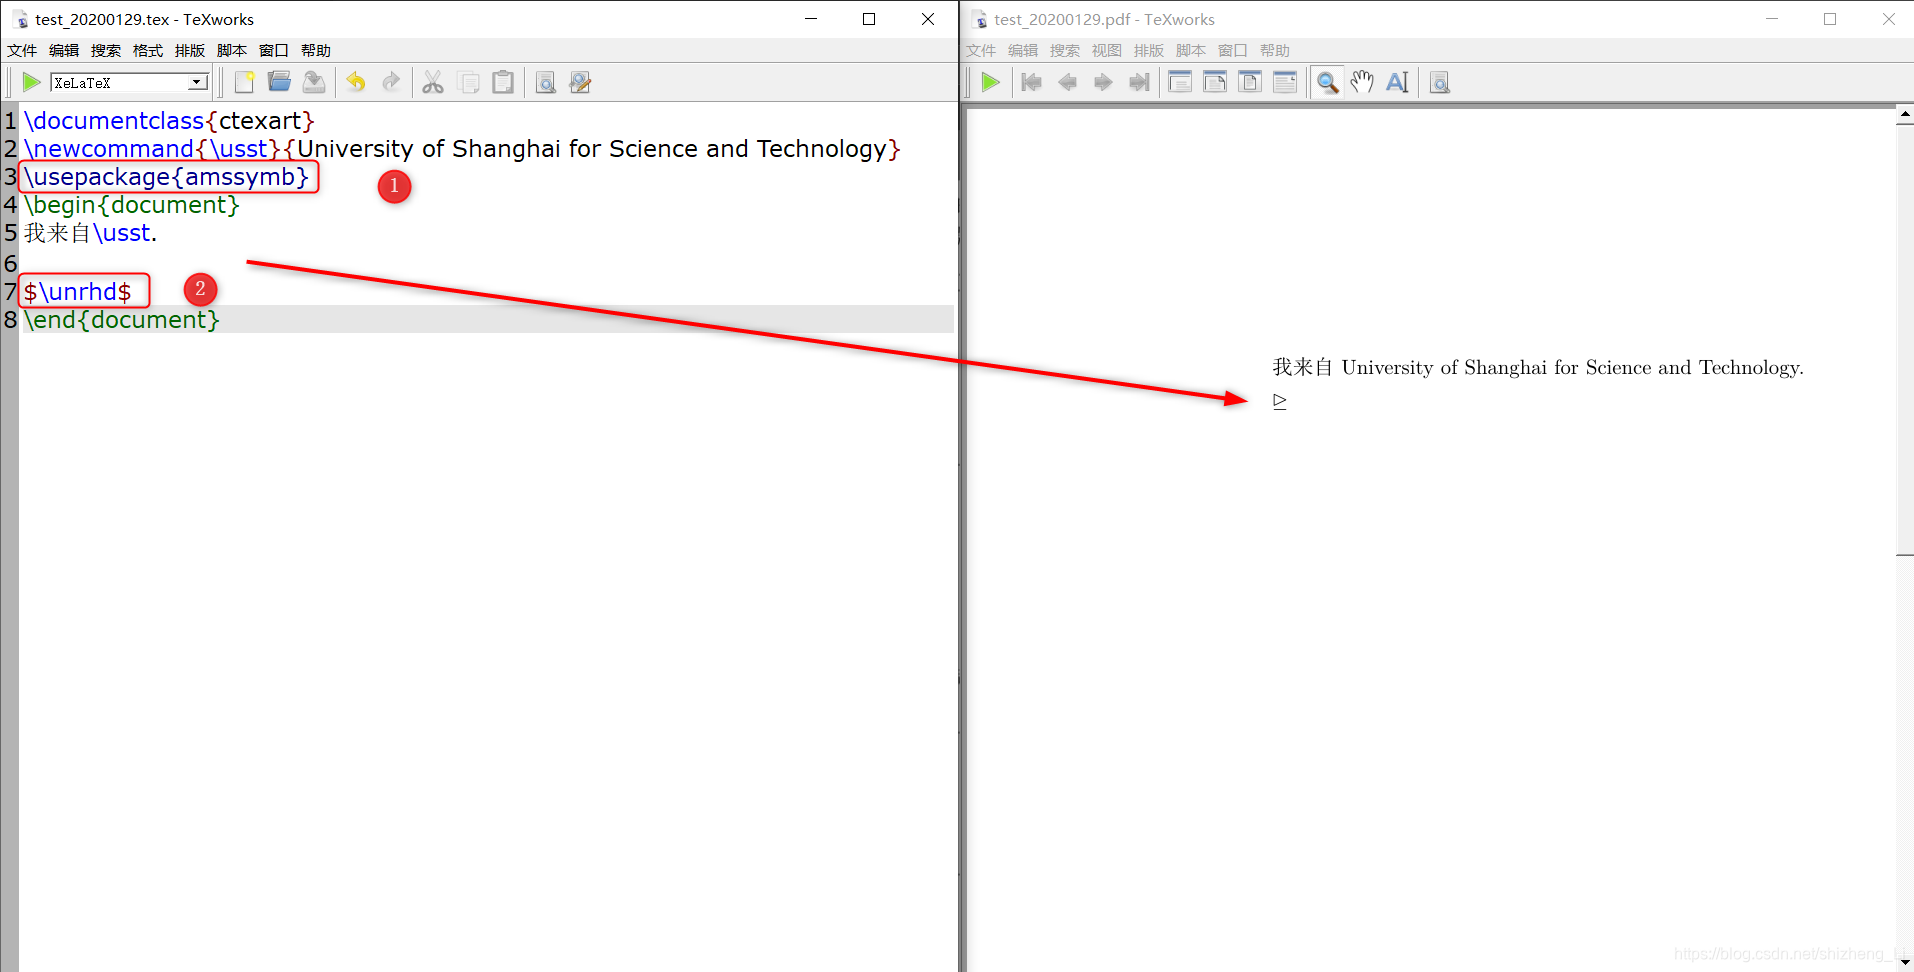
Task: Click the \begin{document} line
Action: [x=132, y=205]
